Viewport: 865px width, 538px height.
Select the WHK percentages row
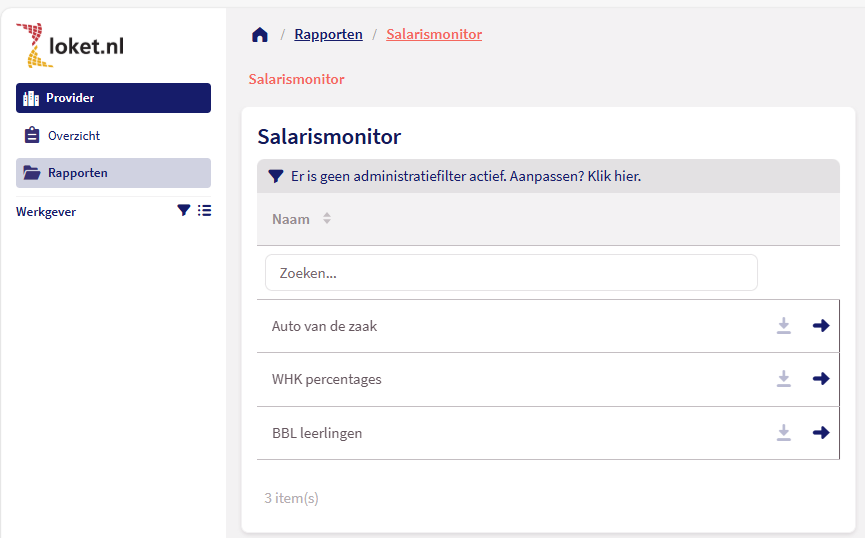coord(327,379)
